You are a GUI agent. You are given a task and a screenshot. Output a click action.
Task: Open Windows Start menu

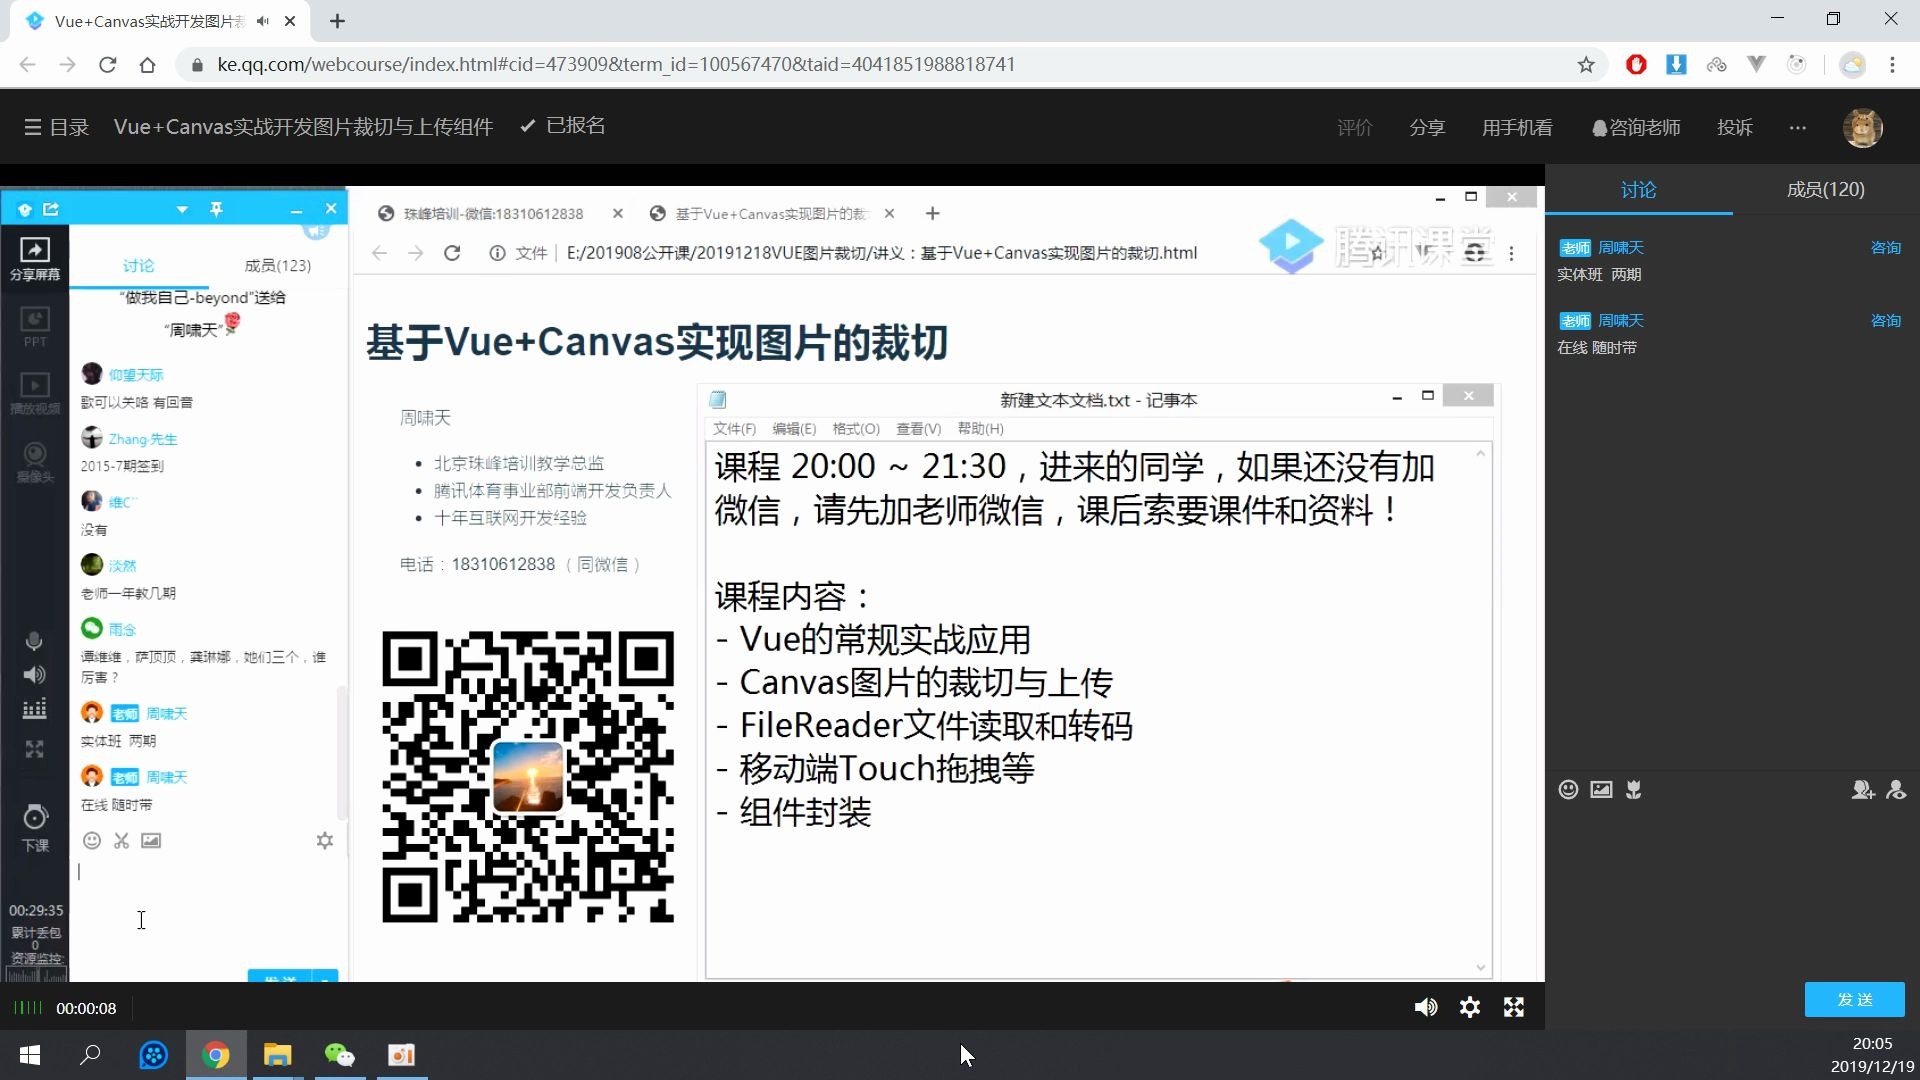click(30, 1055)
